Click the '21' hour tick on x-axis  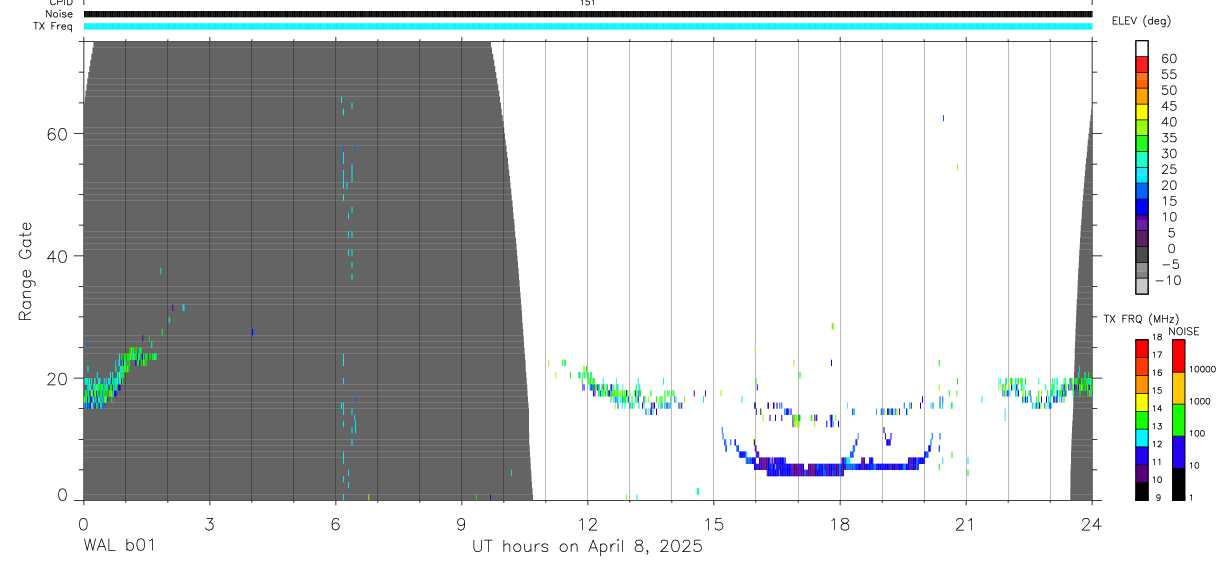[965, 524]
